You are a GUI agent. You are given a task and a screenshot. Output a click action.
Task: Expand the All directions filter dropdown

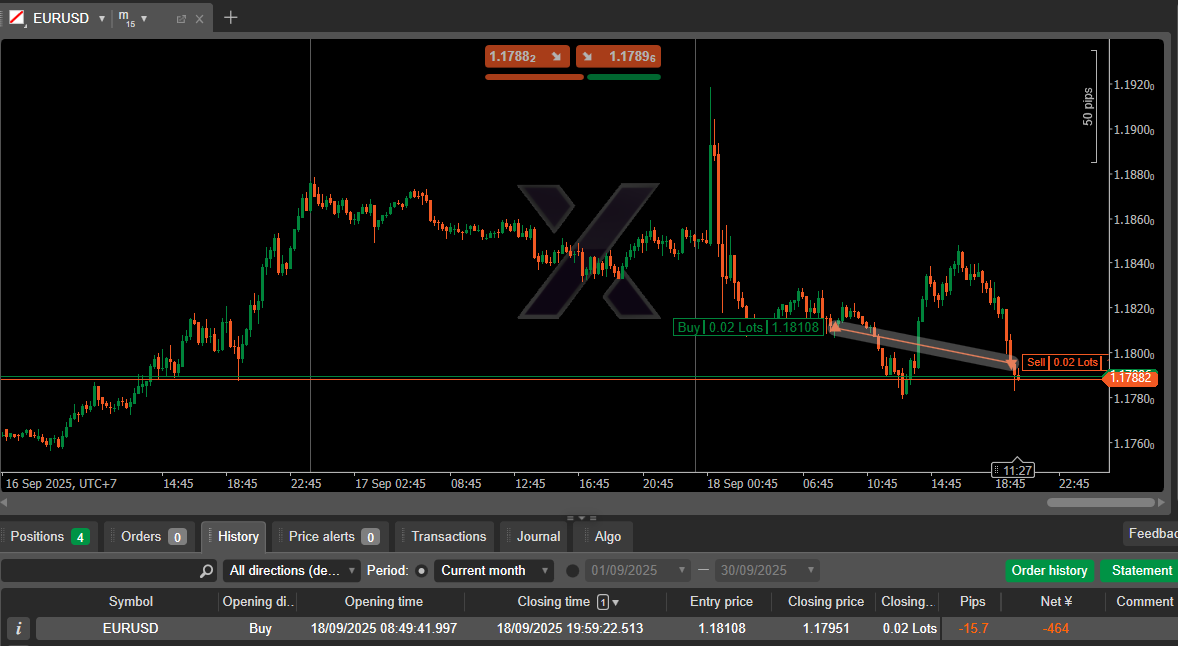(291, 571)
